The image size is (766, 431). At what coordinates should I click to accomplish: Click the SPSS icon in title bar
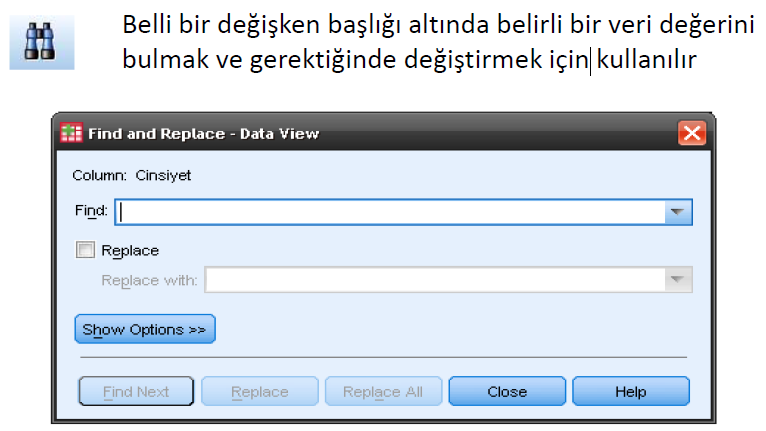pos(71,133)
